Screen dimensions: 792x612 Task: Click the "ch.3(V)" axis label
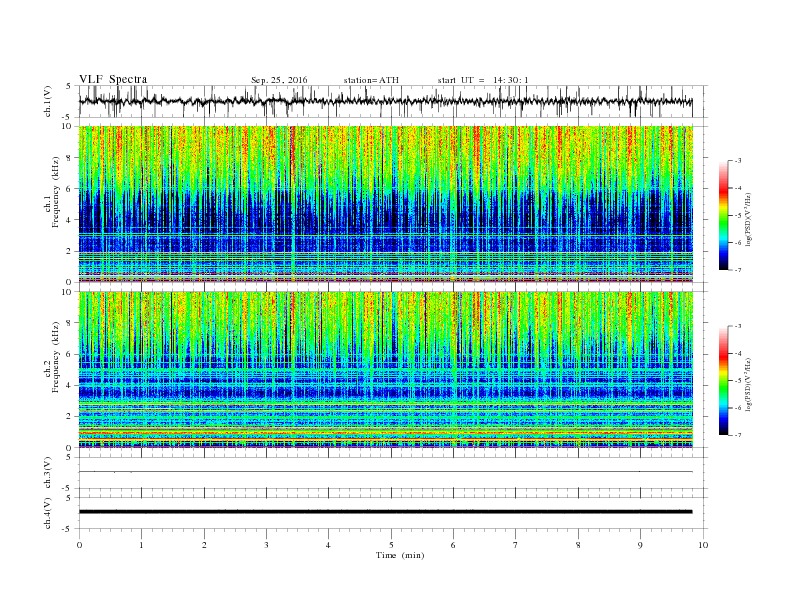pos(48,473)
